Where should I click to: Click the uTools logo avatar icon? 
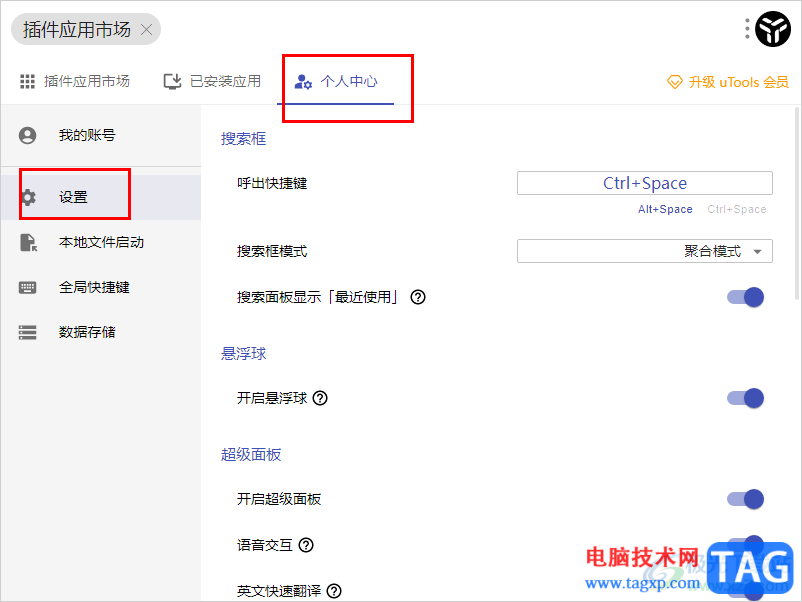coord(773,30)
